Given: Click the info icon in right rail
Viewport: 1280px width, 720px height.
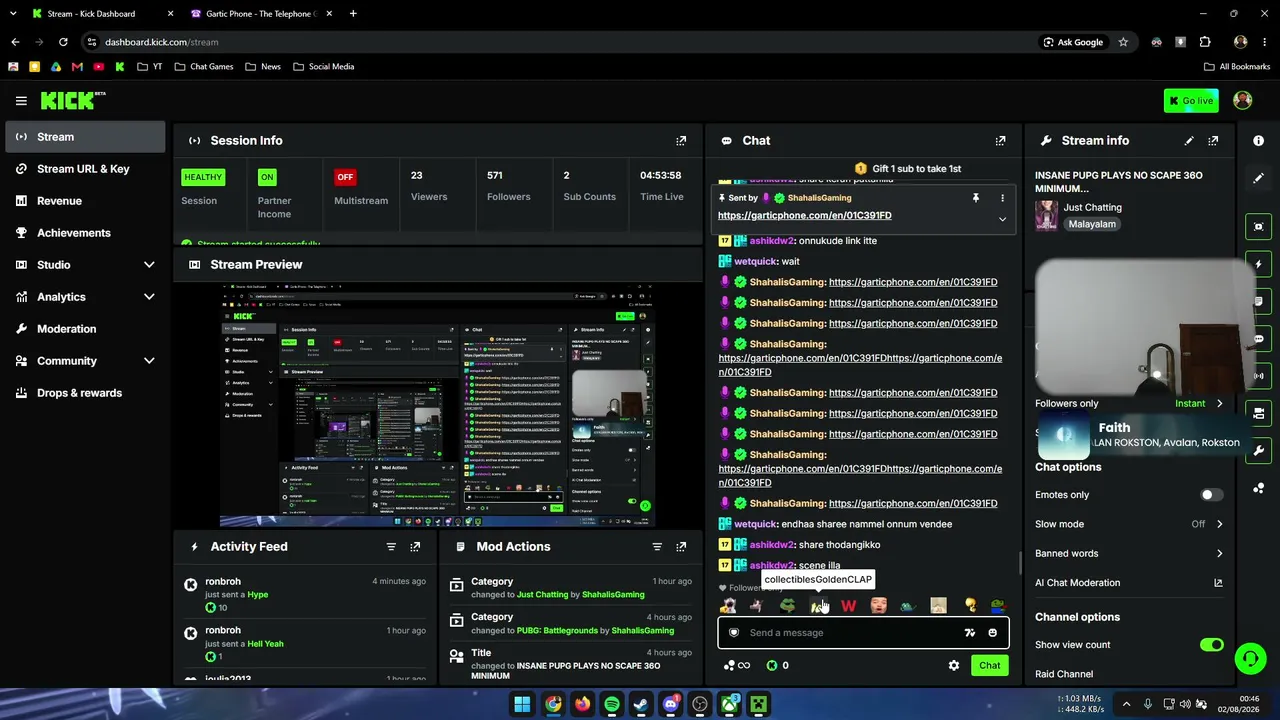Looking at the screenshot, I should pos(1258,141).
